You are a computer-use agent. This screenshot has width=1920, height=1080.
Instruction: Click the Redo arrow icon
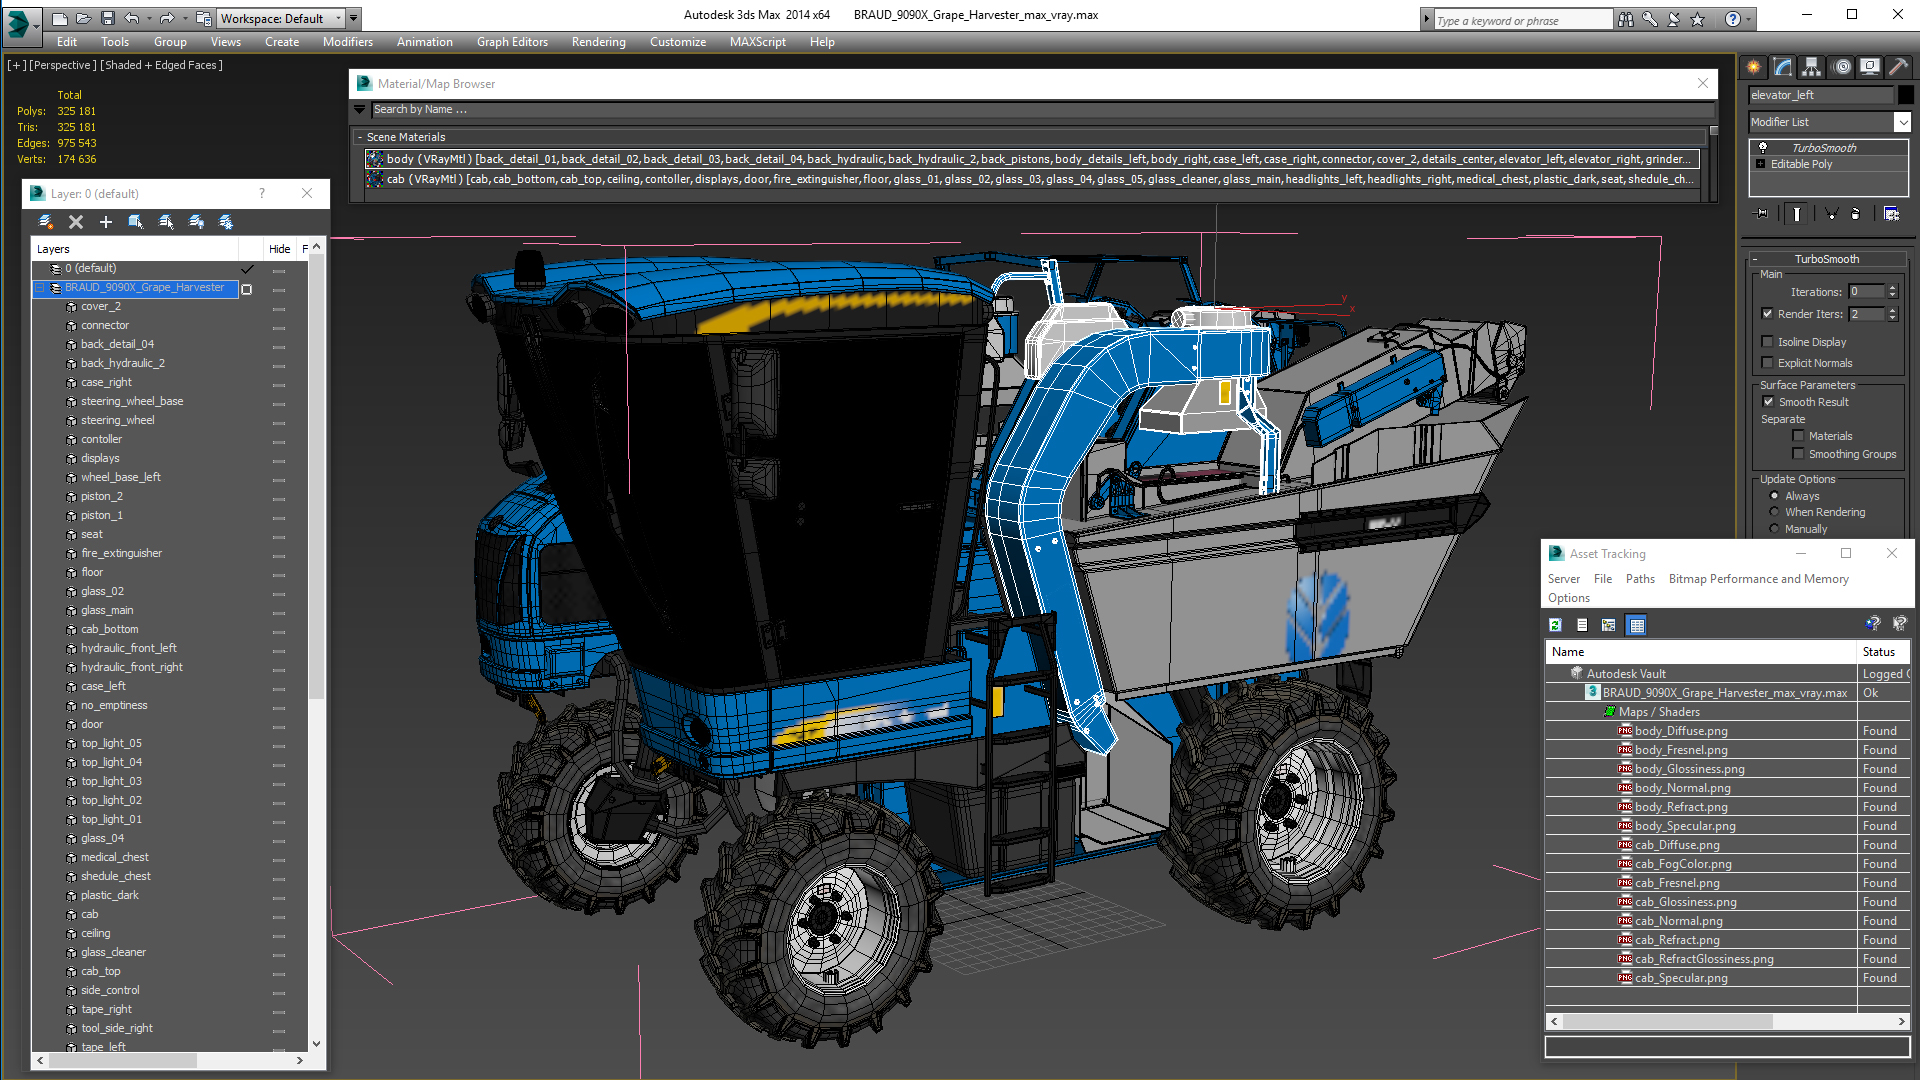point(167,18)
